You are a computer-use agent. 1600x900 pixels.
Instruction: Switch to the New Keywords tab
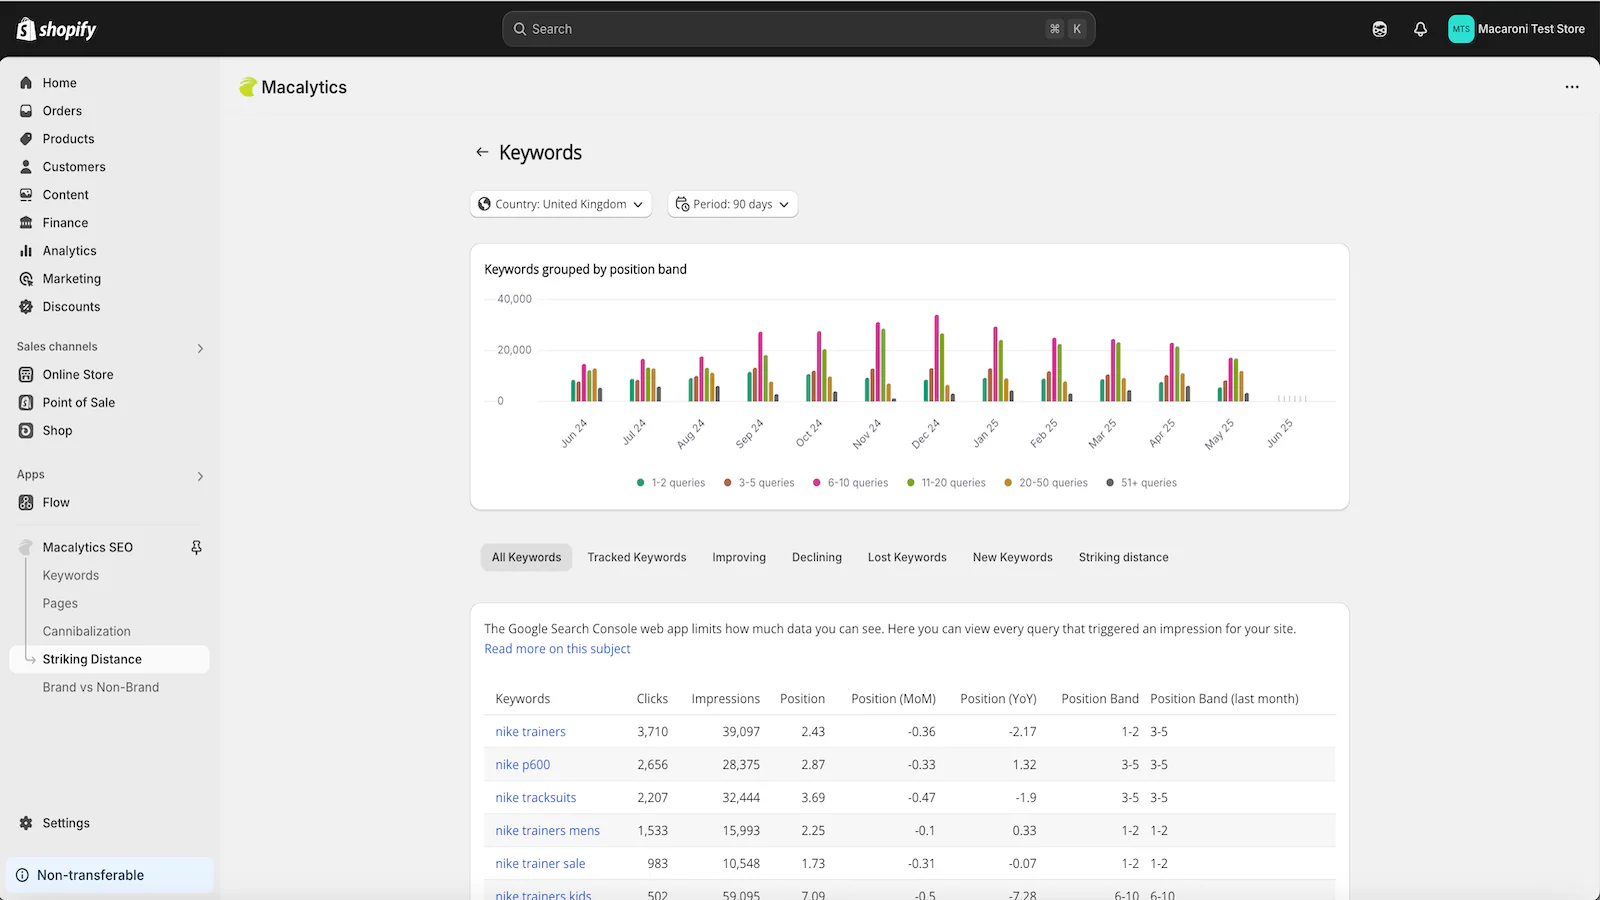click(x=1013, y=557)
